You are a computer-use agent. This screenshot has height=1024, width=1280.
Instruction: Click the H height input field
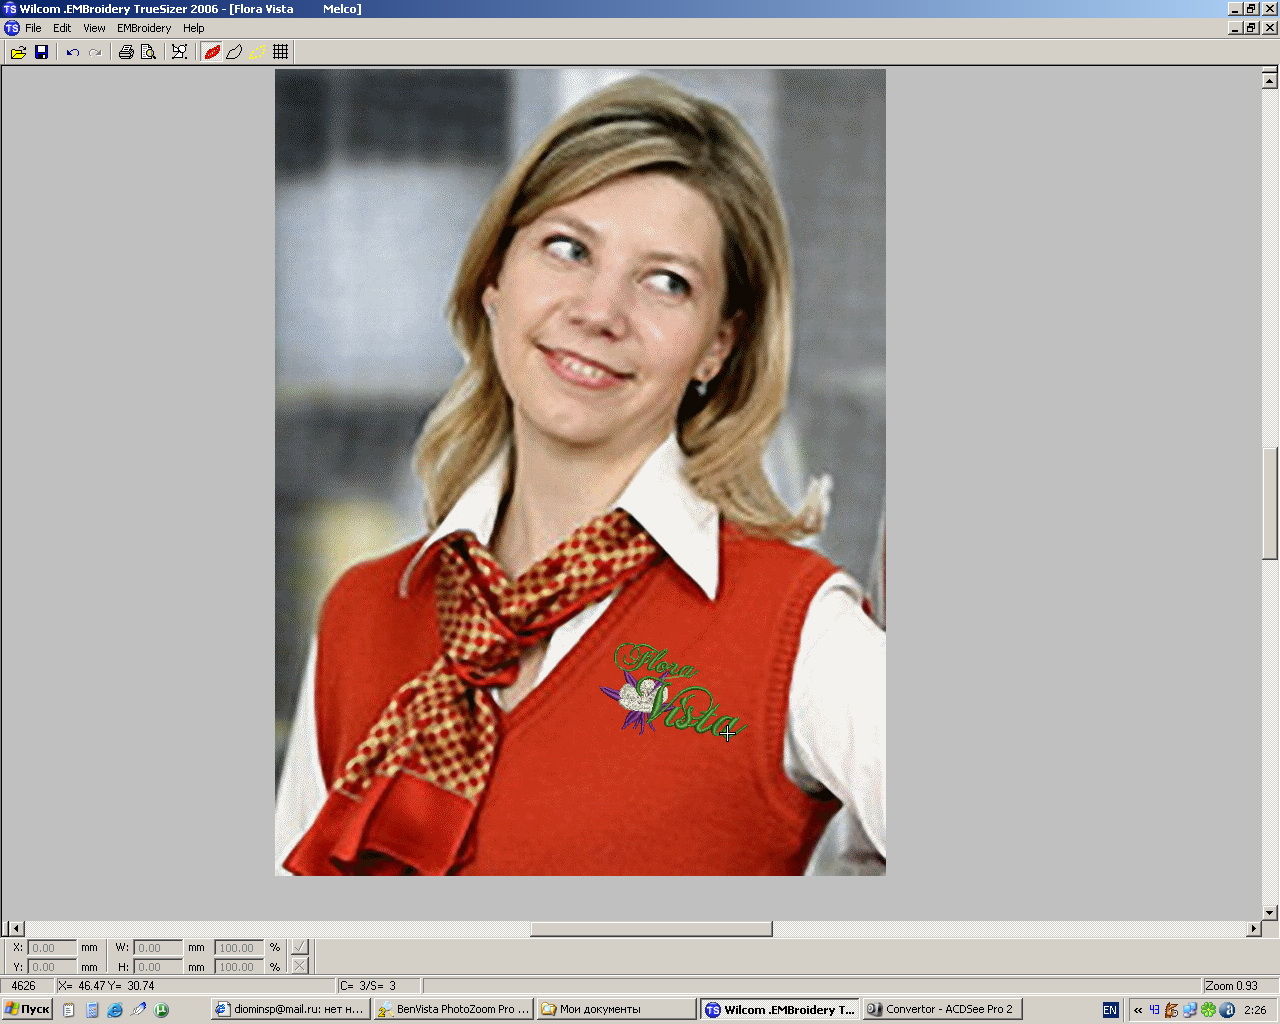point(158,967)
